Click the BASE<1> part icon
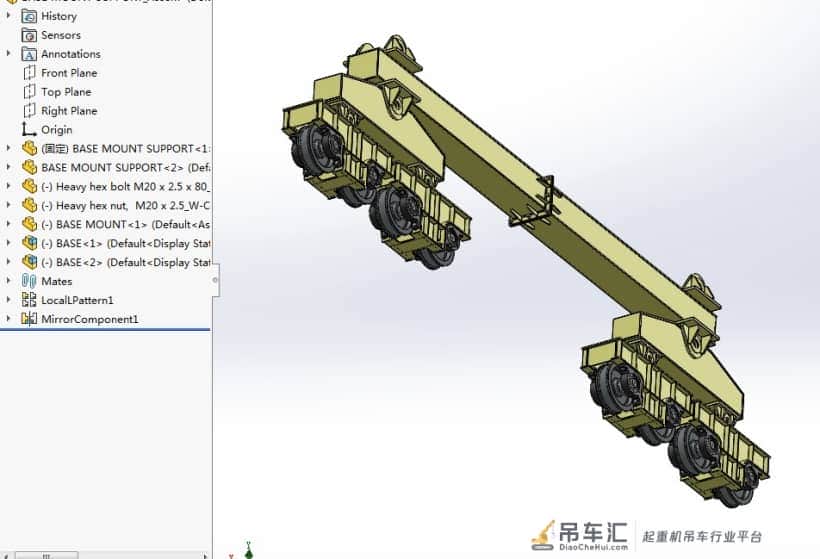 point(29,243)
